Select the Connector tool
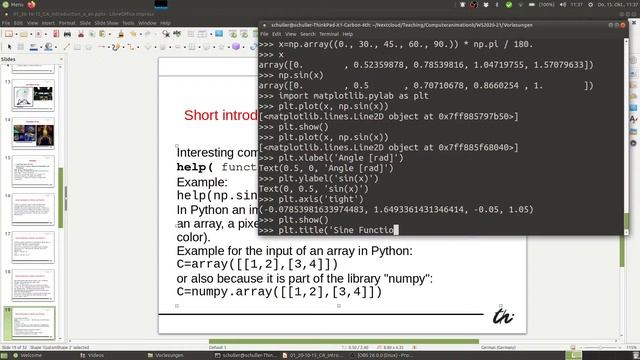This screenshot has width=640, height=360. pyautogui.click(x=131, y=47)
